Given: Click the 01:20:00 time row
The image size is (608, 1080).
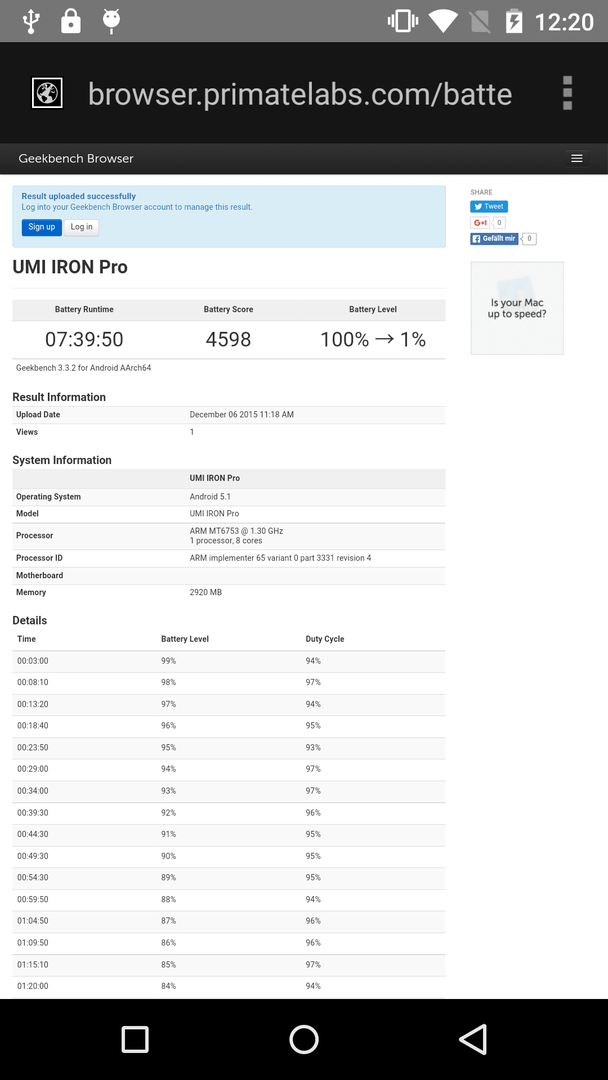Looking at the screenshot, I should point(229,986).
